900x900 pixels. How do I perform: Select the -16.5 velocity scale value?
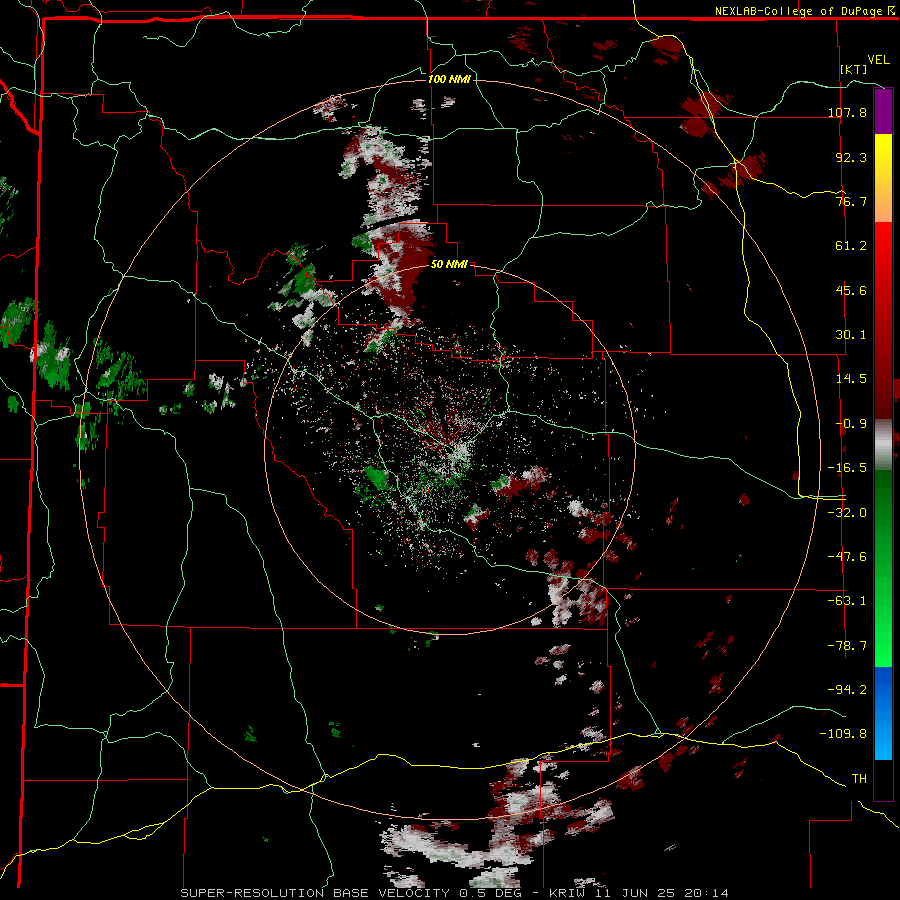coord(847,468)
